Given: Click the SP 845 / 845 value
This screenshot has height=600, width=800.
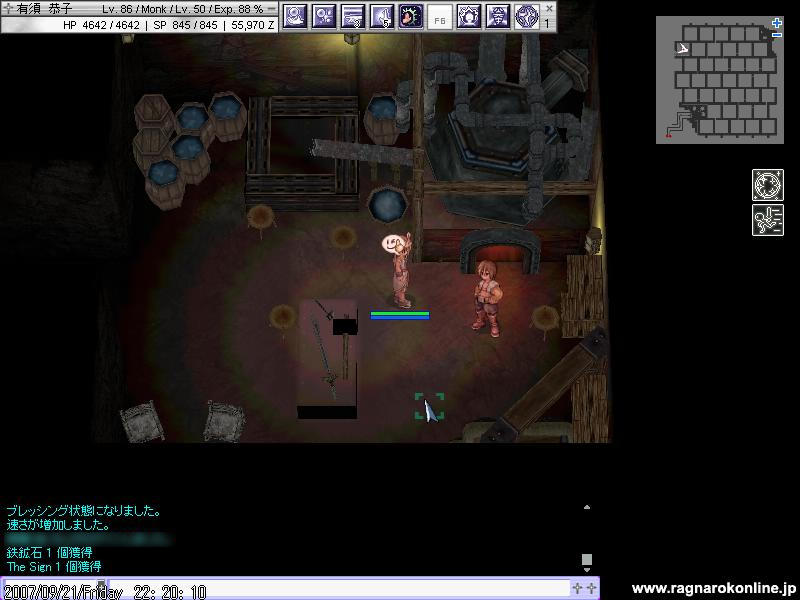Looking at the screenshot, I should pos(185,25).
